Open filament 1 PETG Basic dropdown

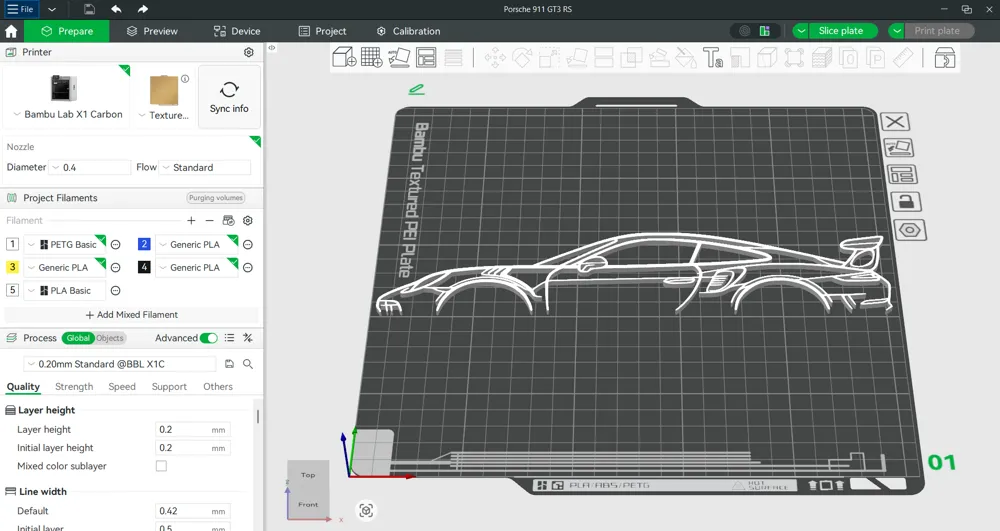[64, 244]
